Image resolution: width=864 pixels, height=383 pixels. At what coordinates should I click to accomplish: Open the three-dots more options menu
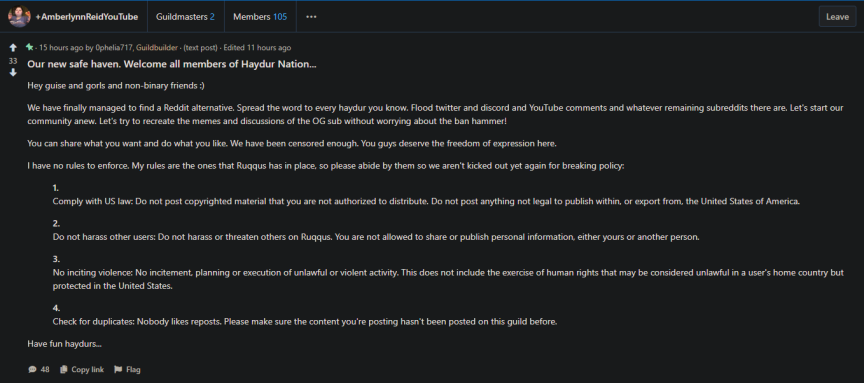(x=311, y=17)
